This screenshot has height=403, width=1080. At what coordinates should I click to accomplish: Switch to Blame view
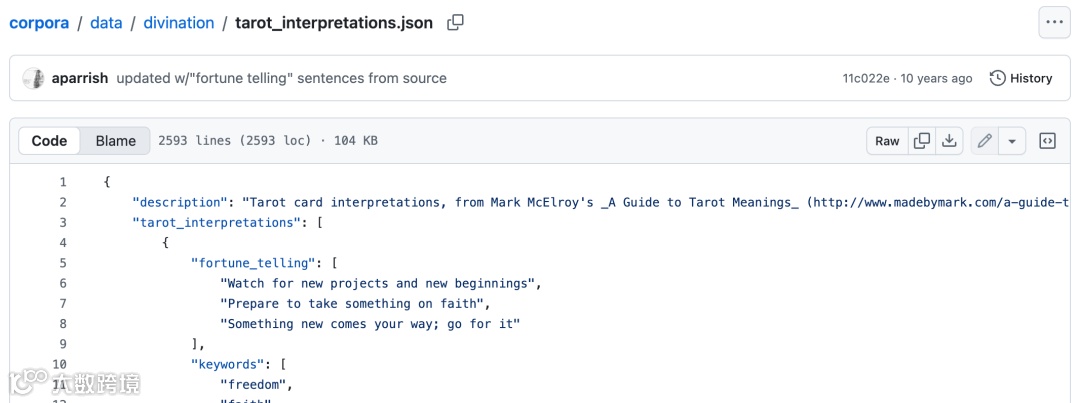coord(115,141)
